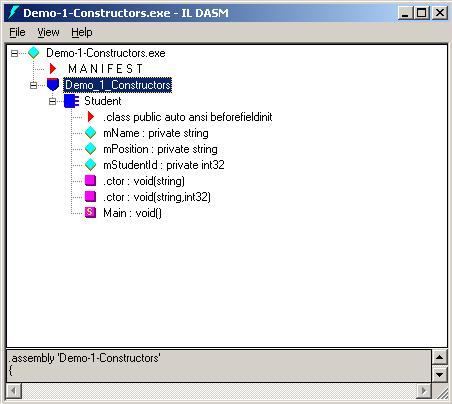This screenshot has height=404, width=452.
Task: Click the status pane scroll down arrow
Action: pos(439,374)
